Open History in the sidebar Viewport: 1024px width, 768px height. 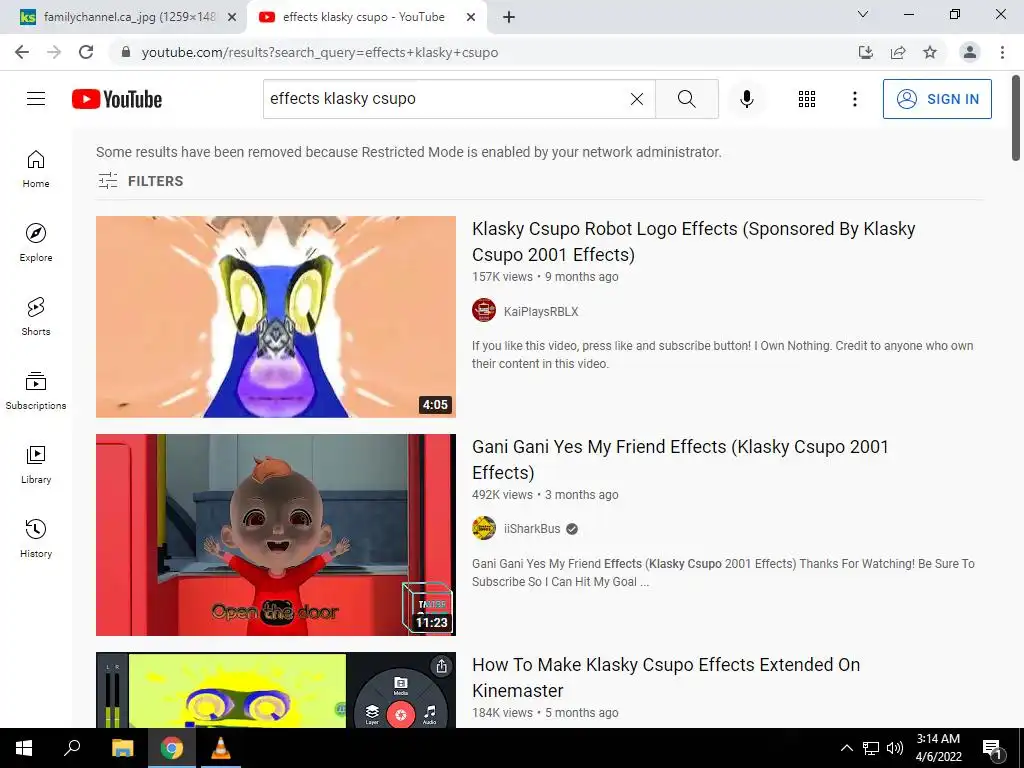[x=36, y=538]
